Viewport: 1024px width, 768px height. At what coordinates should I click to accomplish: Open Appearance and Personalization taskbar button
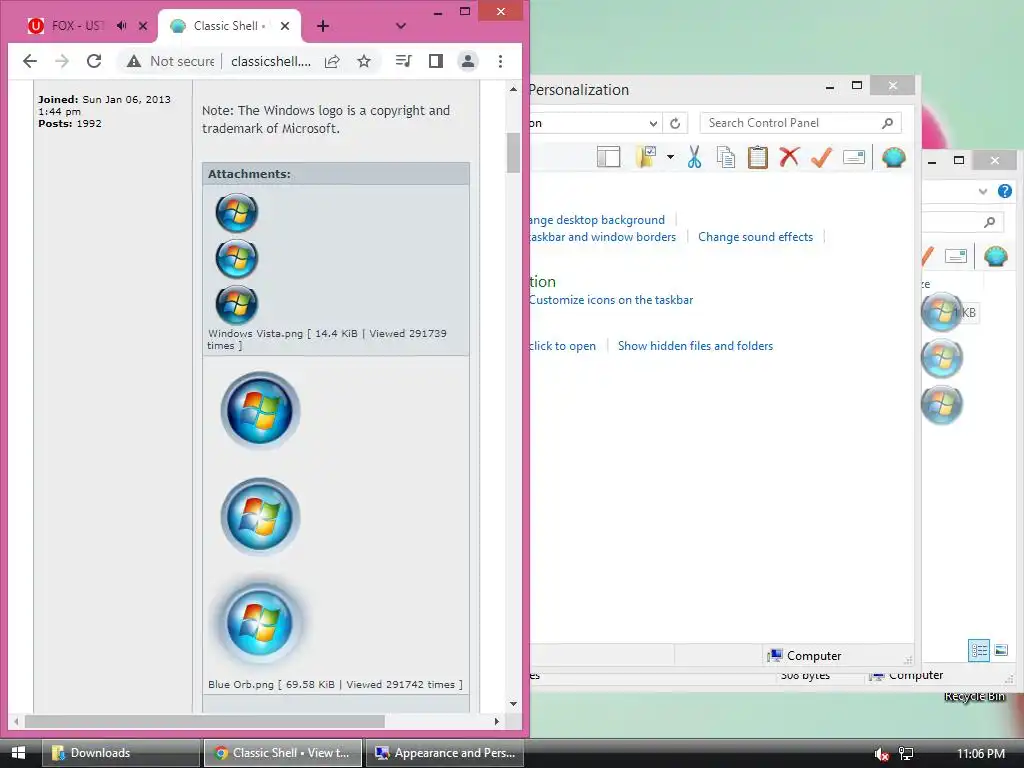(445, 753)
